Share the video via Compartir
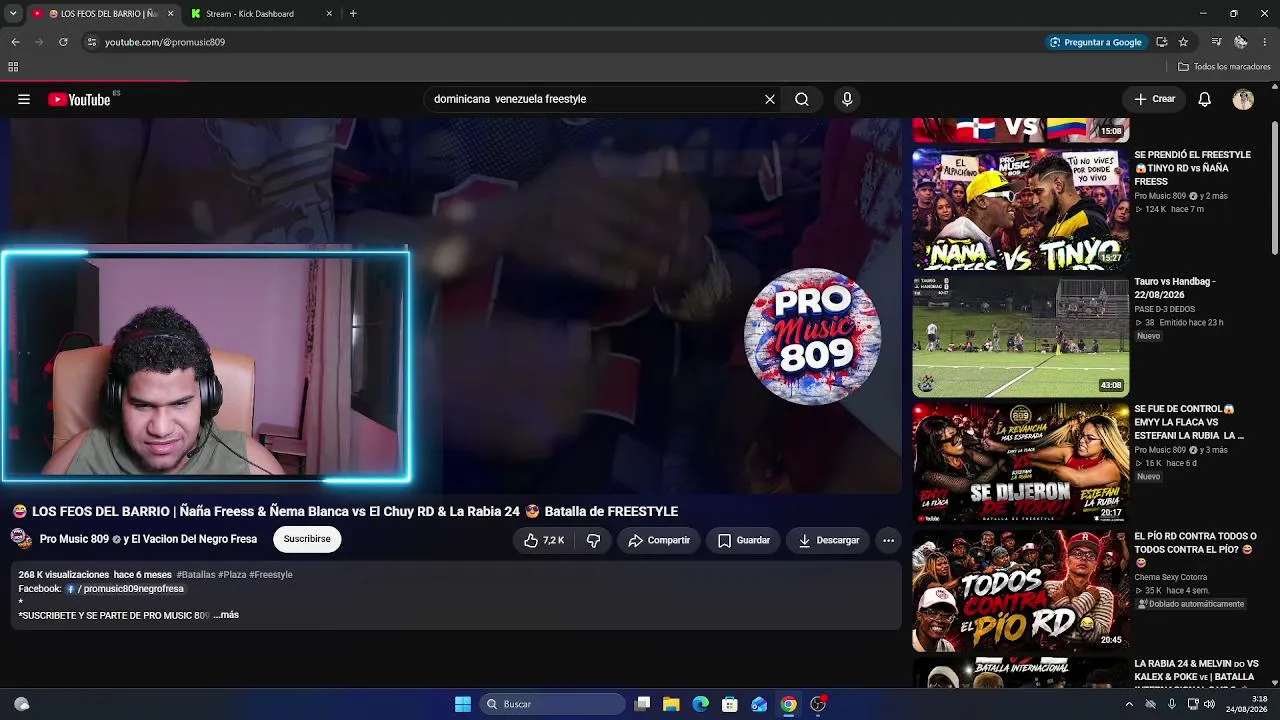 [x=659, y=540]
